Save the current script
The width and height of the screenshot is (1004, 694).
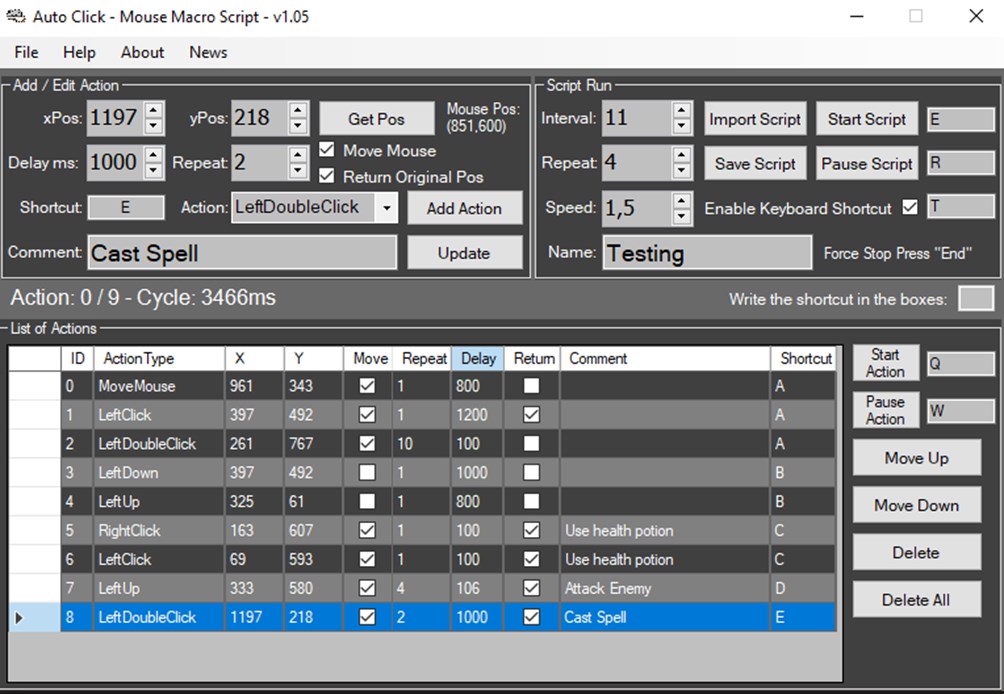click(x=755, y=163)
